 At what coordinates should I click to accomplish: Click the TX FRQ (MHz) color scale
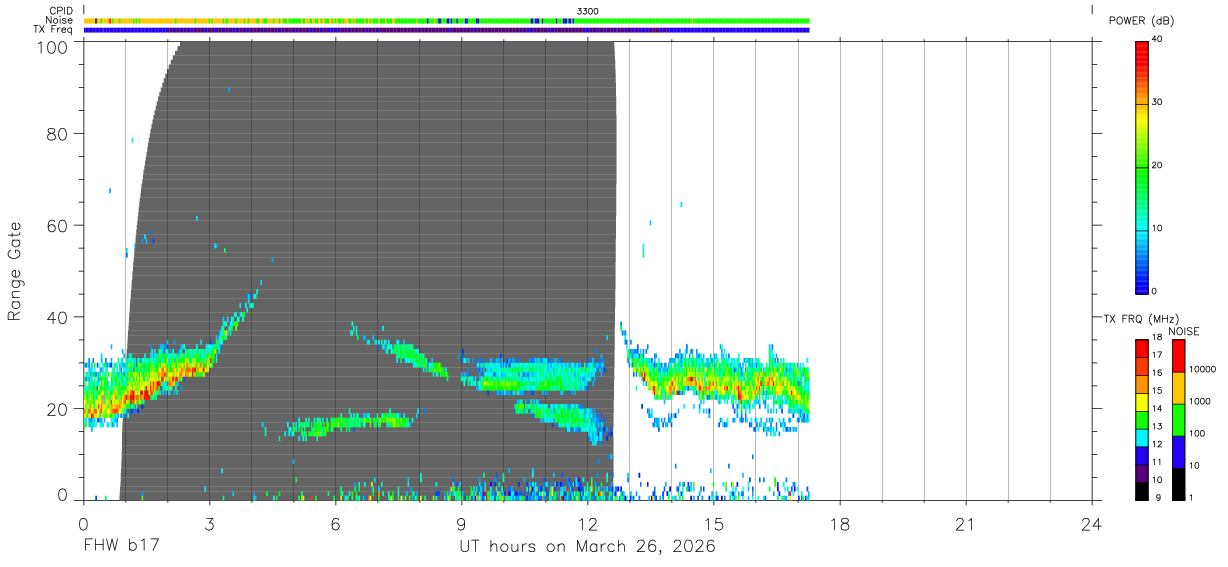pyautogui.click(x=1142, y=420)
